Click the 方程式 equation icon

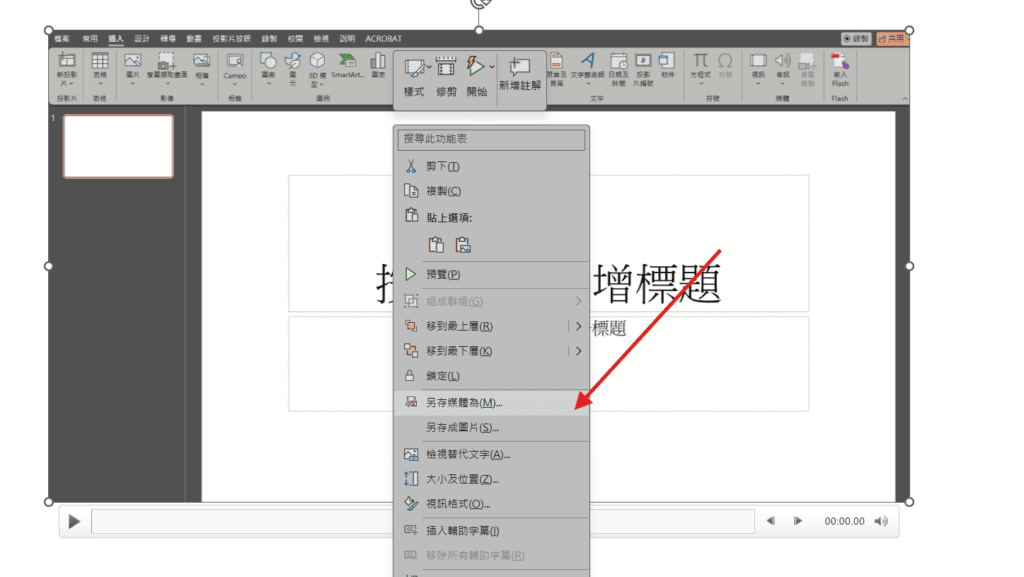pyautogui.click(x=701, y=63)
